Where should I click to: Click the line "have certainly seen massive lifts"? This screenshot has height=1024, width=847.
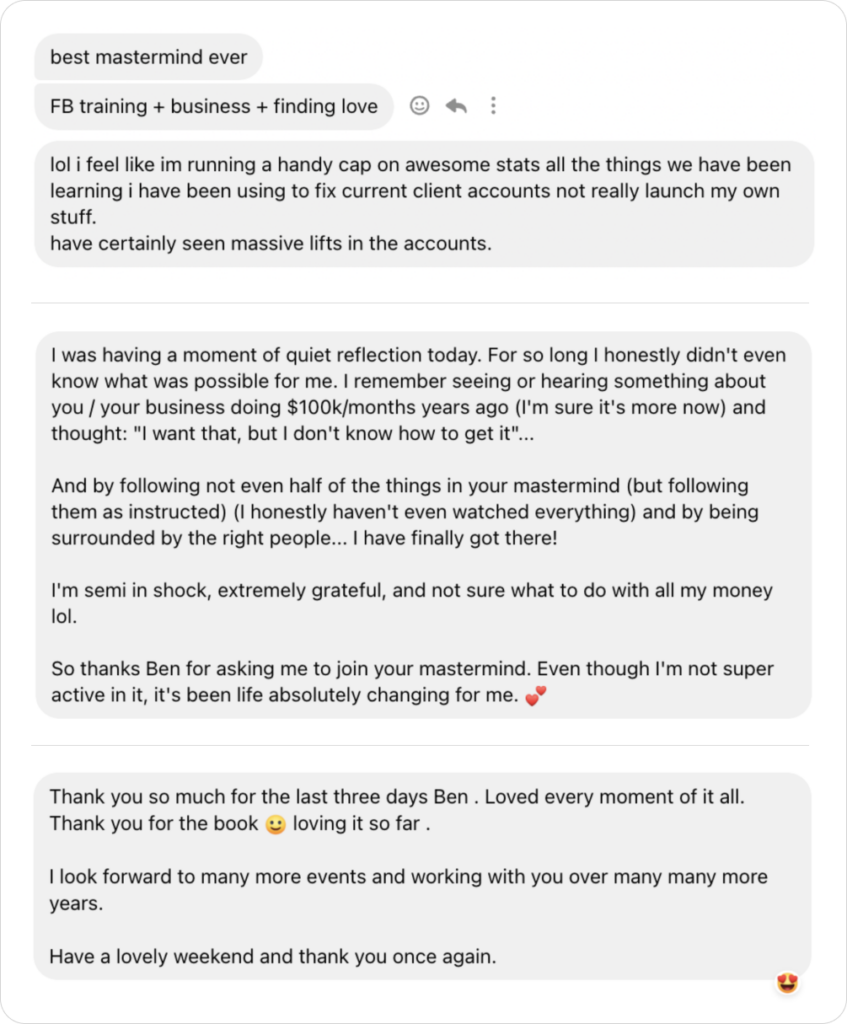point(270,243)
